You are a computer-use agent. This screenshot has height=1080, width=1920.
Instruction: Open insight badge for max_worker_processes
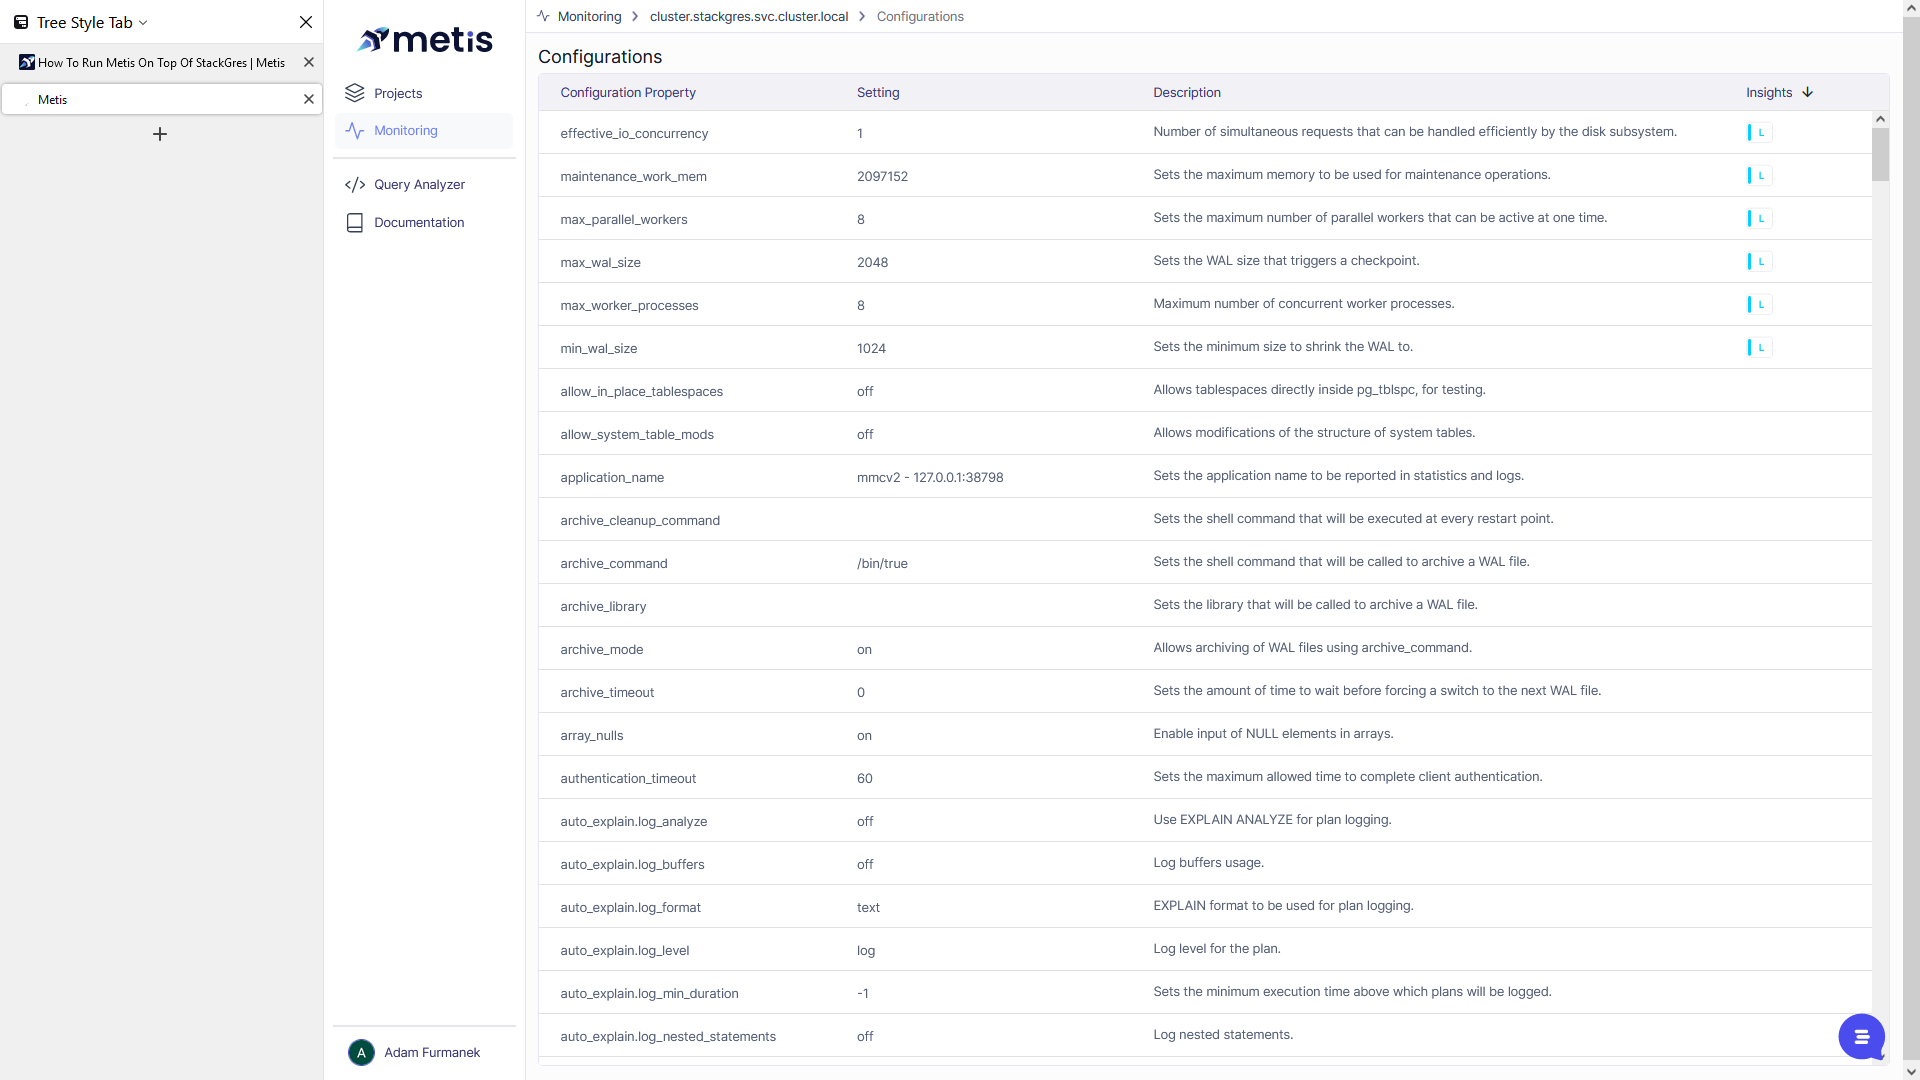click(x=1759, y=304)
